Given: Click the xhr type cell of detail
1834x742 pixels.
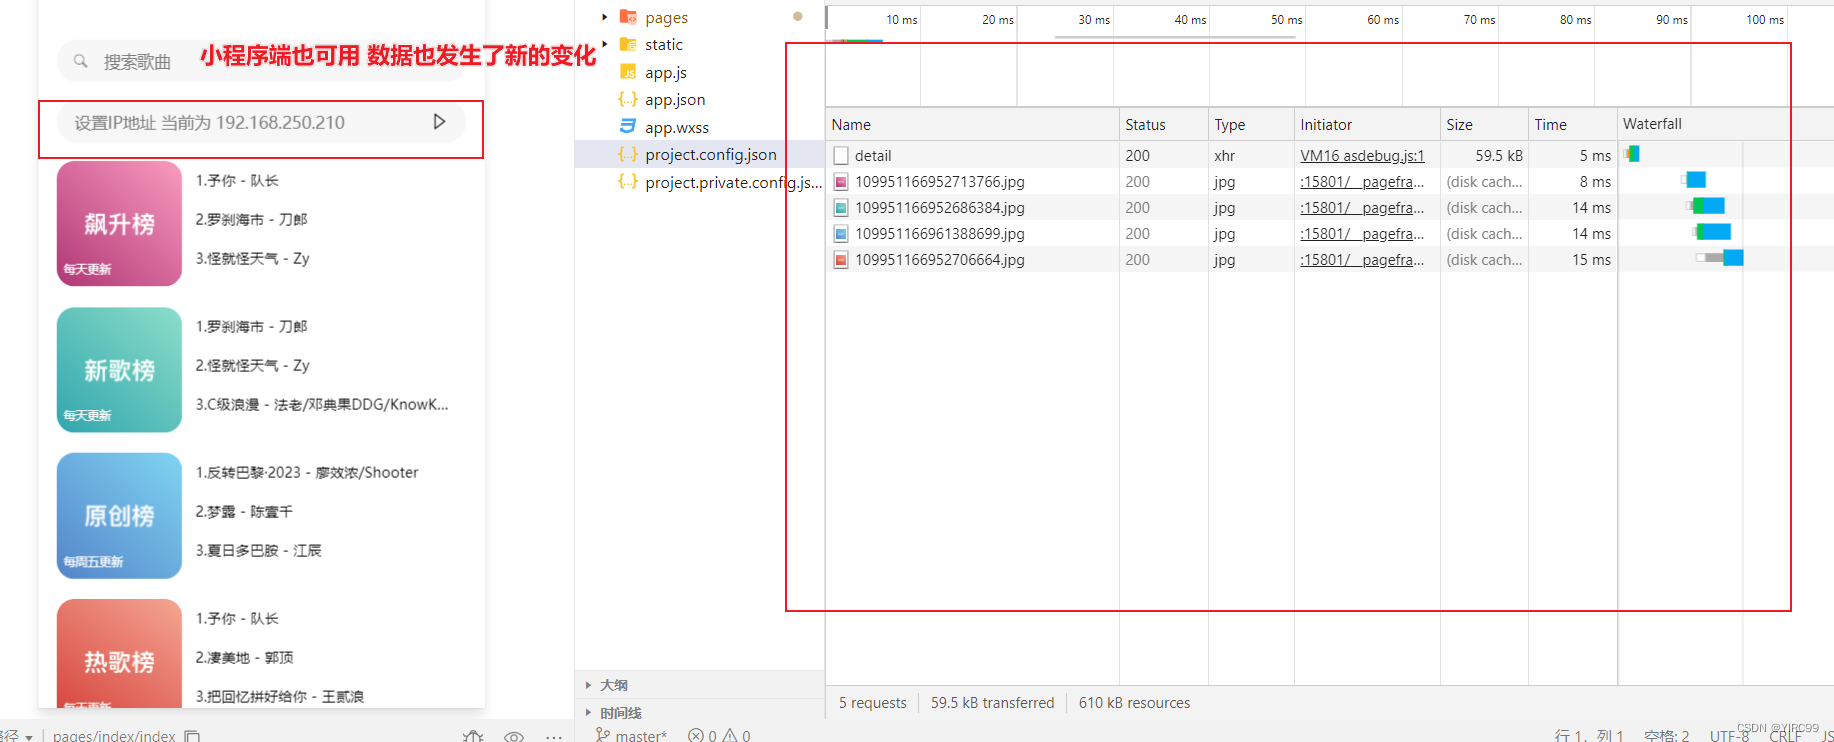Looking at the screenshot, I should 1224,155.
